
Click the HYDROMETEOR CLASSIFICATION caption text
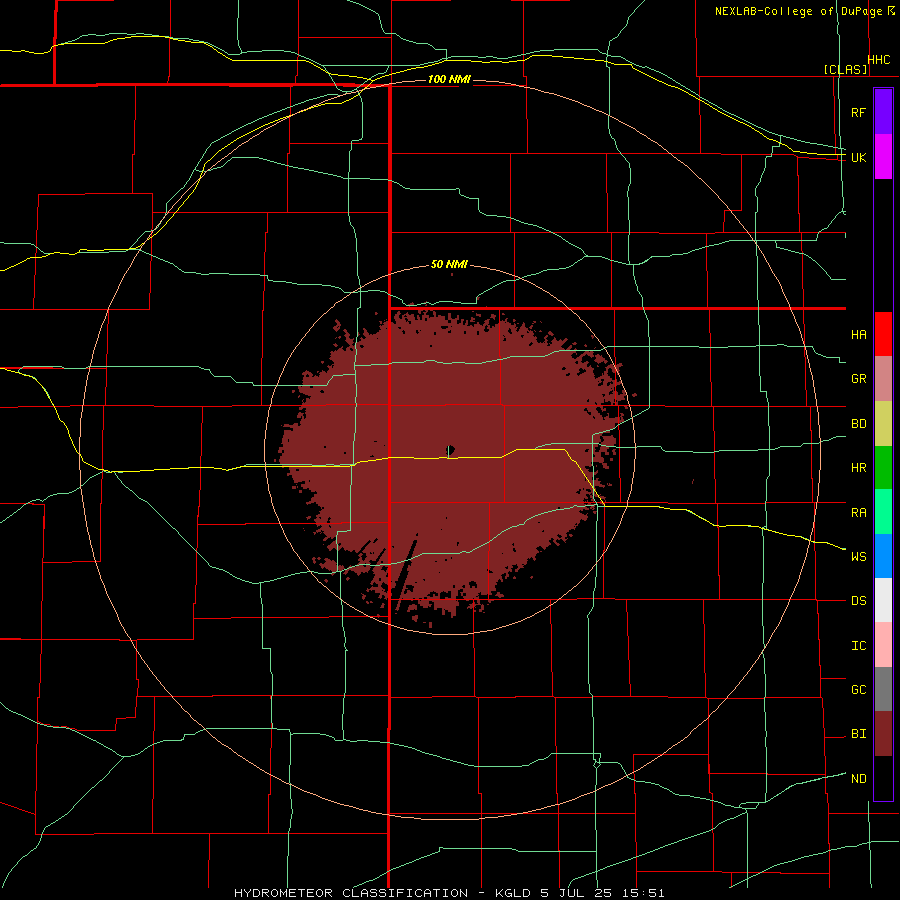point(351,893)
